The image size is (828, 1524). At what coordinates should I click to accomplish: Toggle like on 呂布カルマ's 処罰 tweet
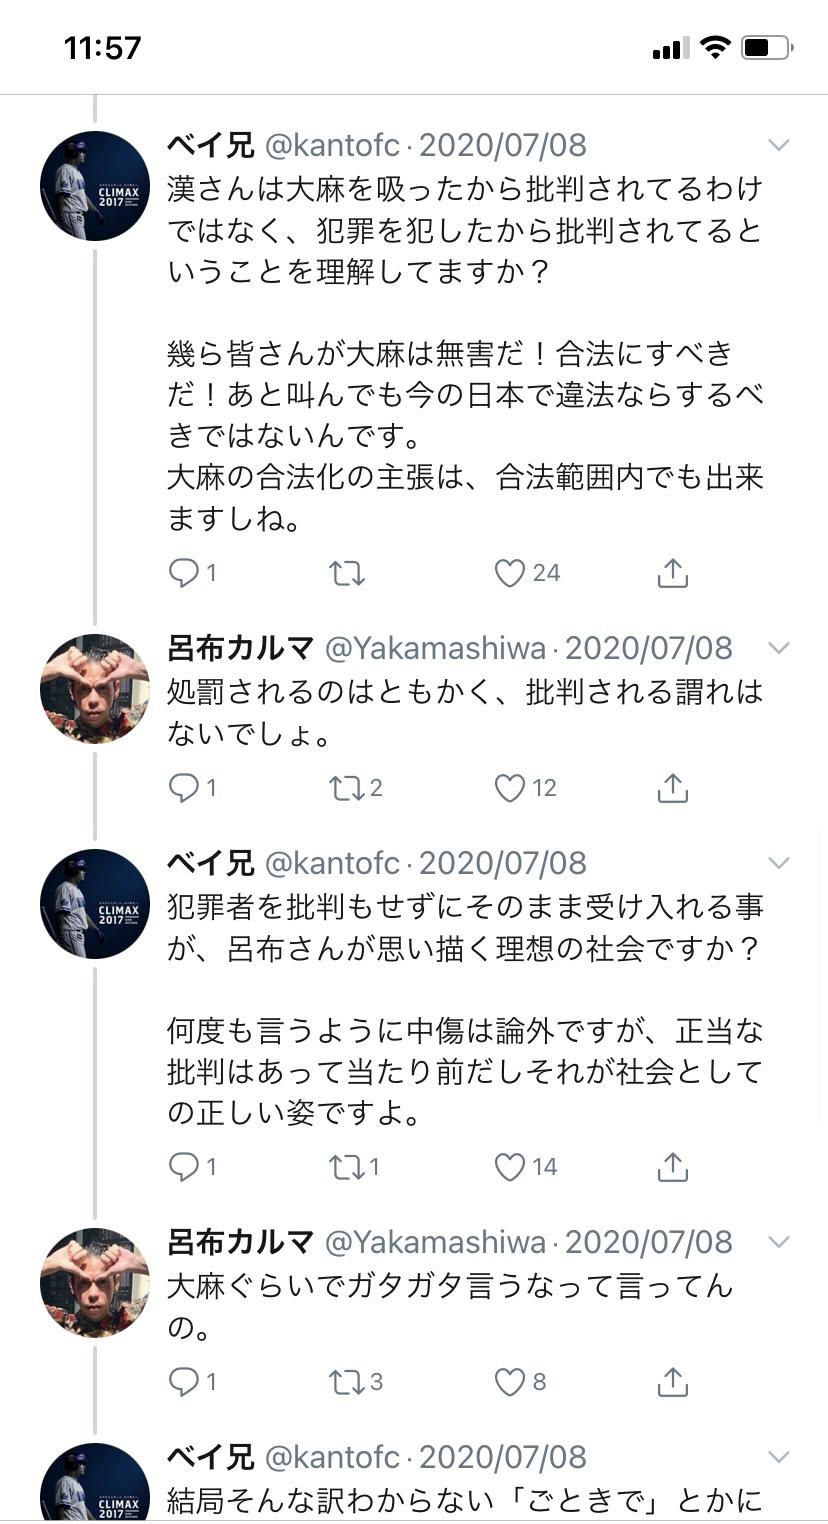coord(513,787)
